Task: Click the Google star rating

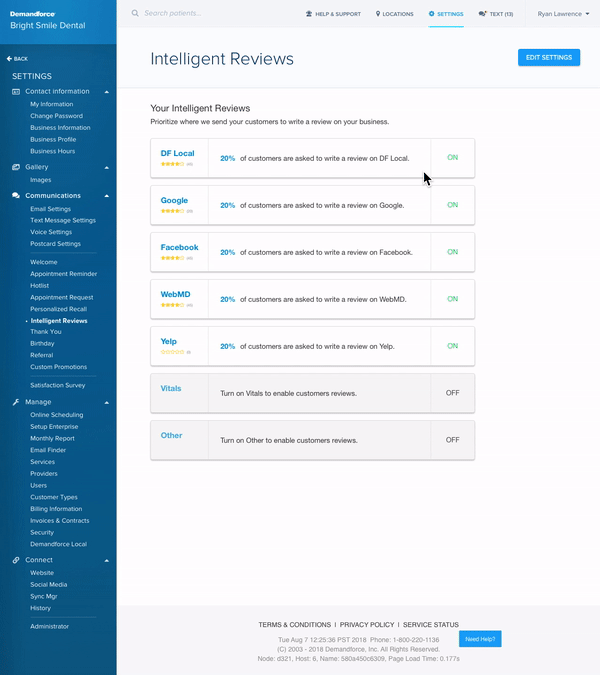Action: pyautogui.click(x=172, y=211)
